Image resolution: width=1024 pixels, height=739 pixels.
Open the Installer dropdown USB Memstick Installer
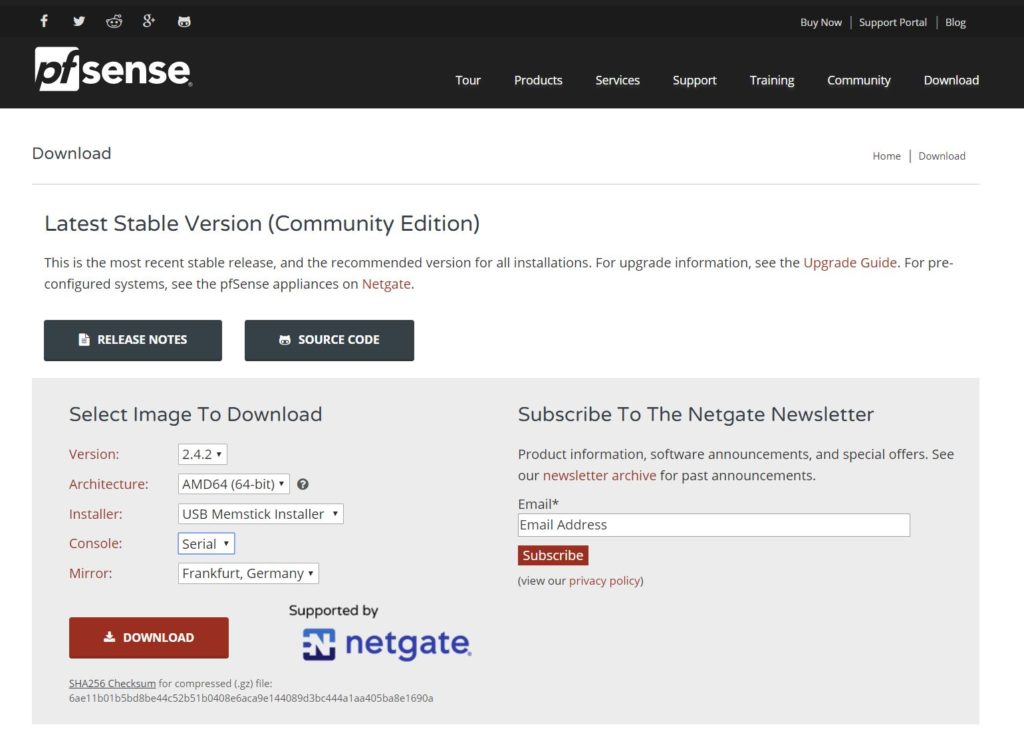[261, 514]
